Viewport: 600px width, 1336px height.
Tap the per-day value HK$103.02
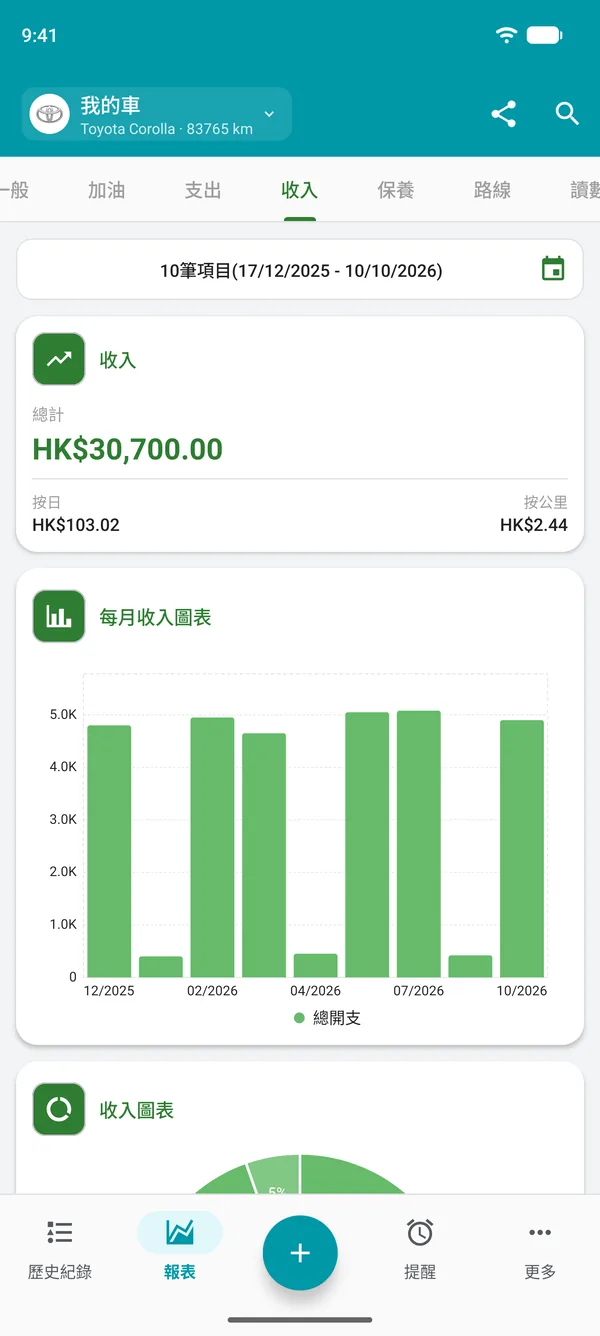pyautogui.click(x=76, y=524)
